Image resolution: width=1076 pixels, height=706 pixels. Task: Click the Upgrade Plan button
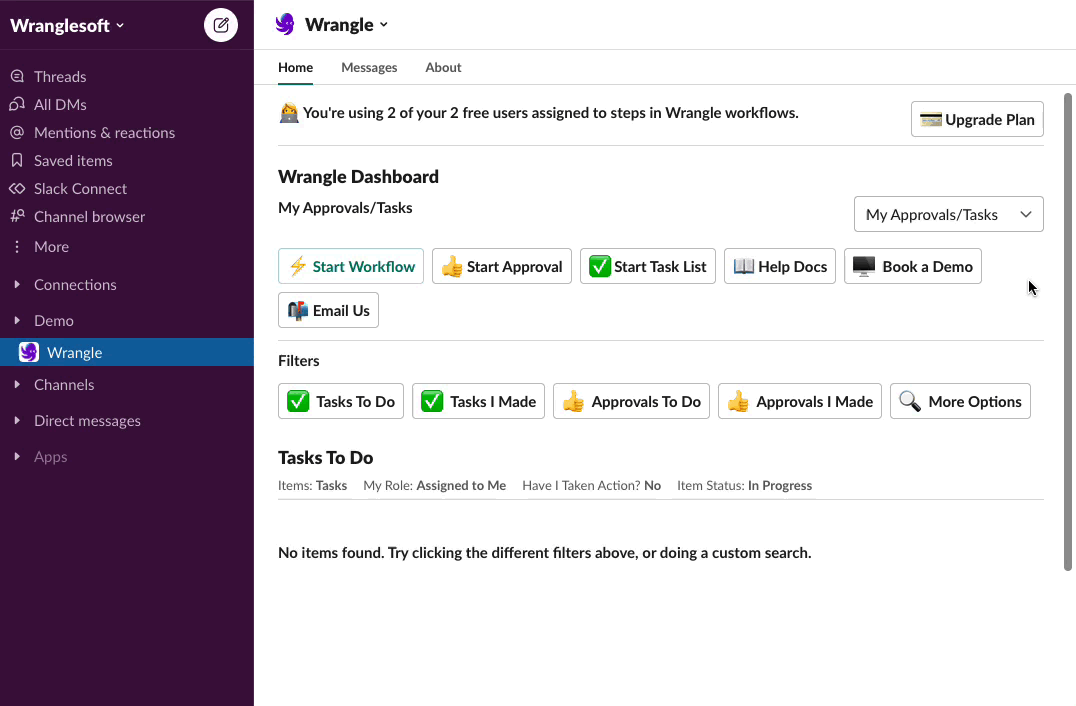pos(977,119)
